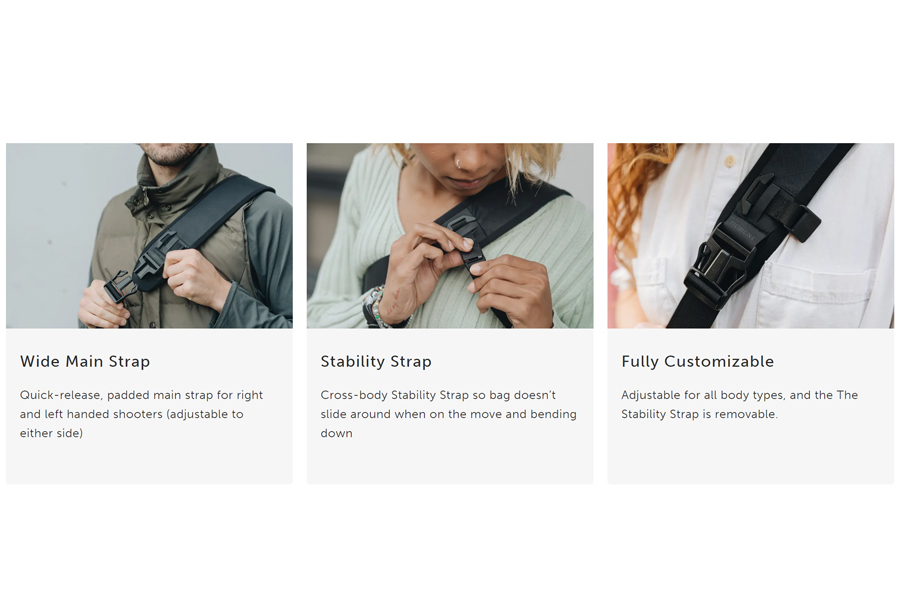Click the Fully Customizable heading
The width and height of the screenshot is (900, 600).
point(697,361)
